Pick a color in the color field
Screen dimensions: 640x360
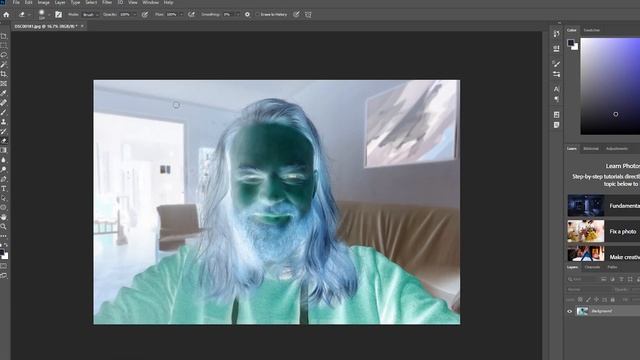610,86
